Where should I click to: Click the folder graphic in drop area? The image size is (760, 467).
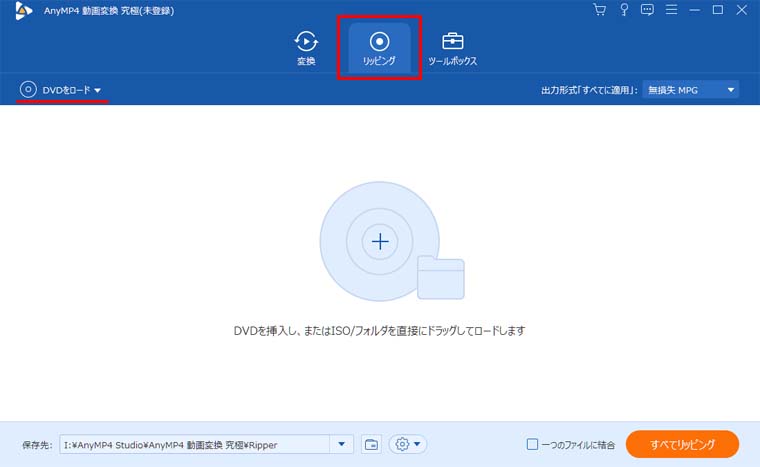pos(440,278)
